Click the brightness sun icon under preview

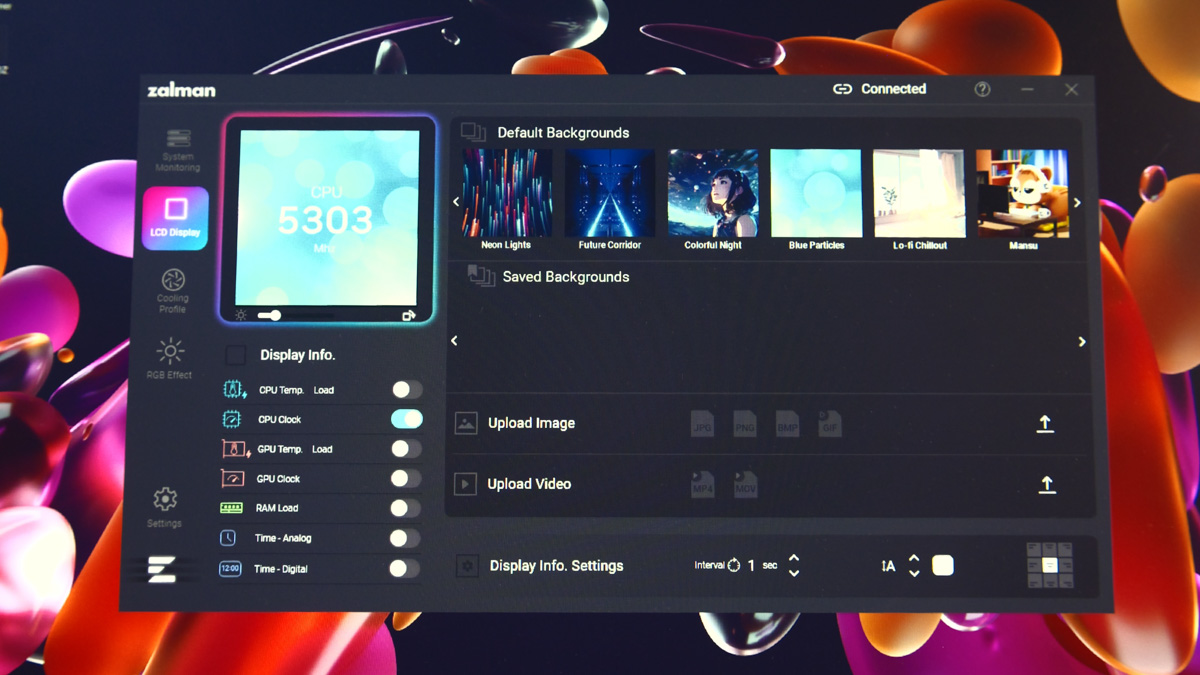[241, 316]
